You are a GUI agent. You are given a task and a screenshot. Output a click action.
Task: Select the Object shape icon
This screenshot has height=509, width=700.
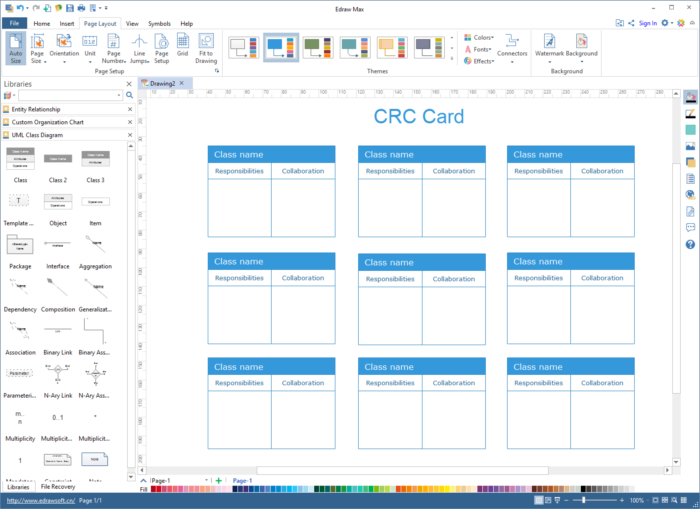[x=58, y=202]
